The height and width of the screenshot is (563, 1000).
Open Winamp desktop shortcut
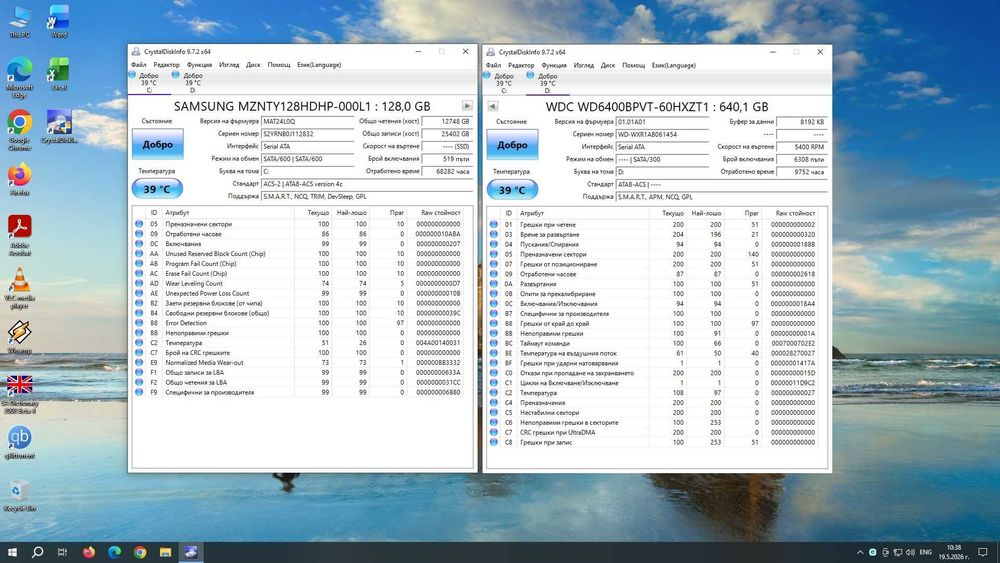[19, 337]
